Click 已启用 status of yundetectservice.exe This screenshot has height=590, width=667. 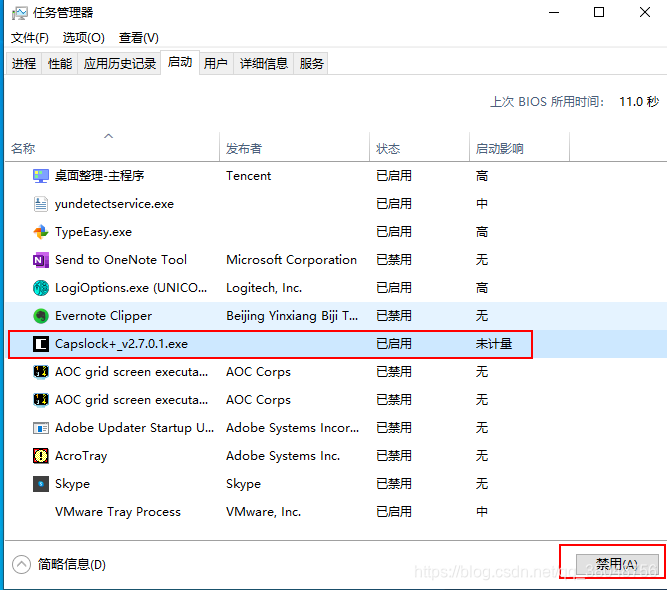click(394, 204)
